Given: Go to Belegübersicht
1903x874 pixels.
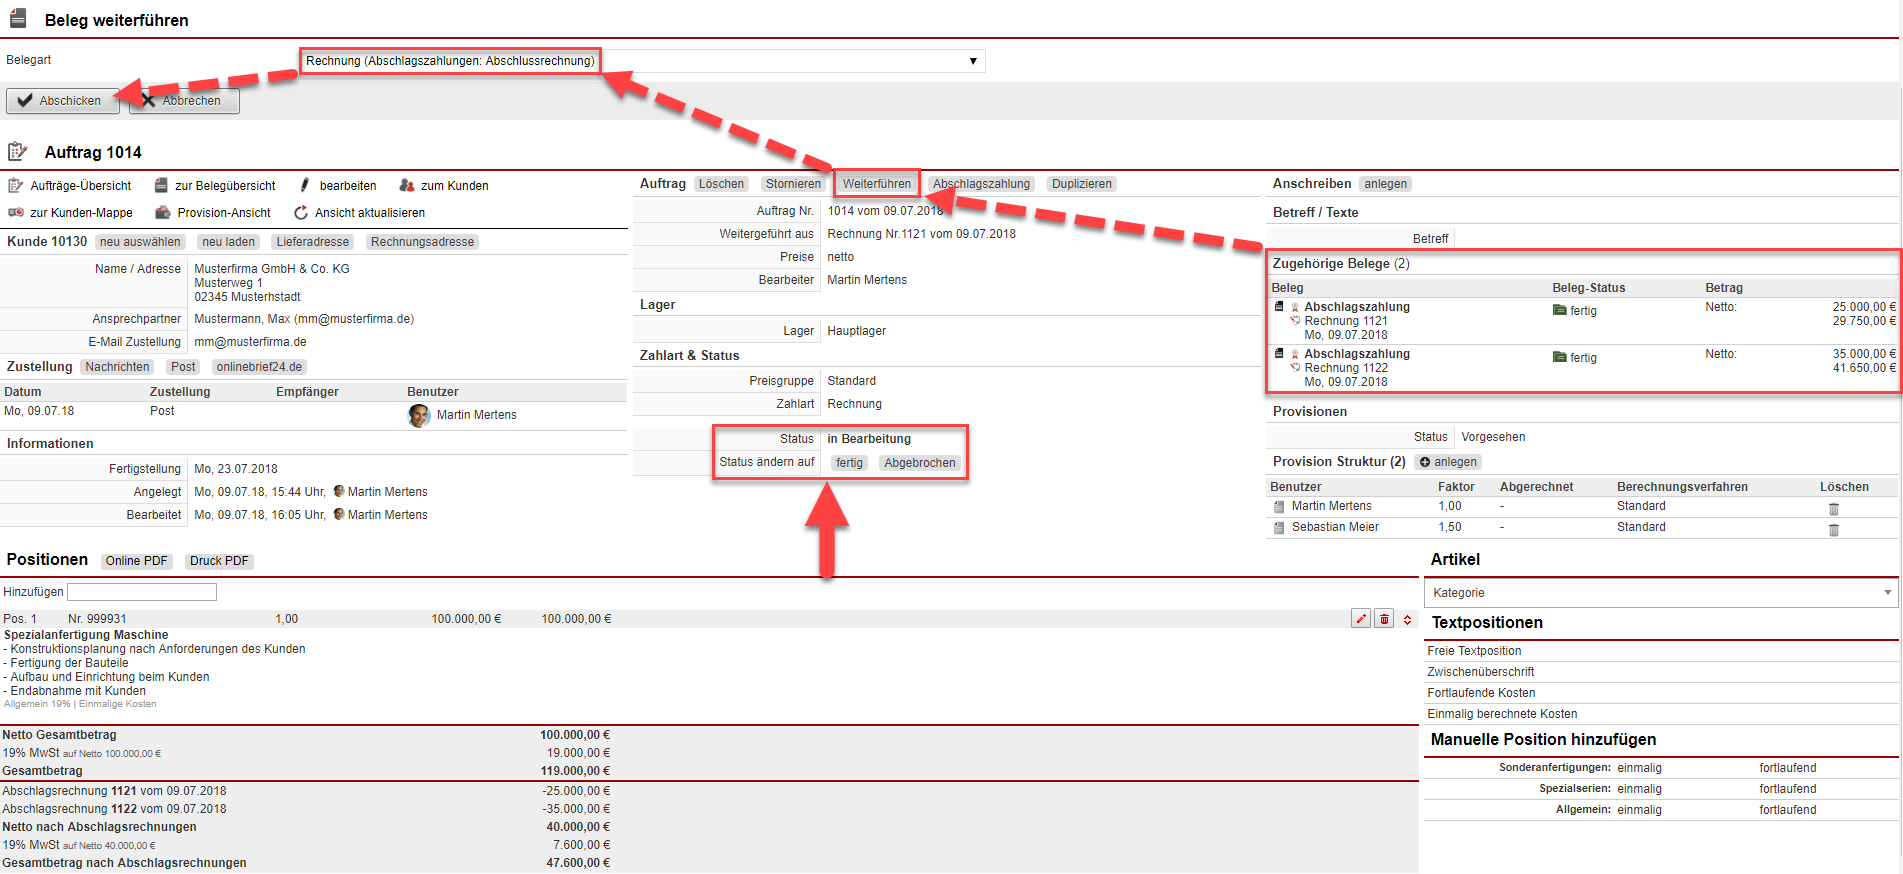Looking at the screenshot, I should (x=225, y=186).
